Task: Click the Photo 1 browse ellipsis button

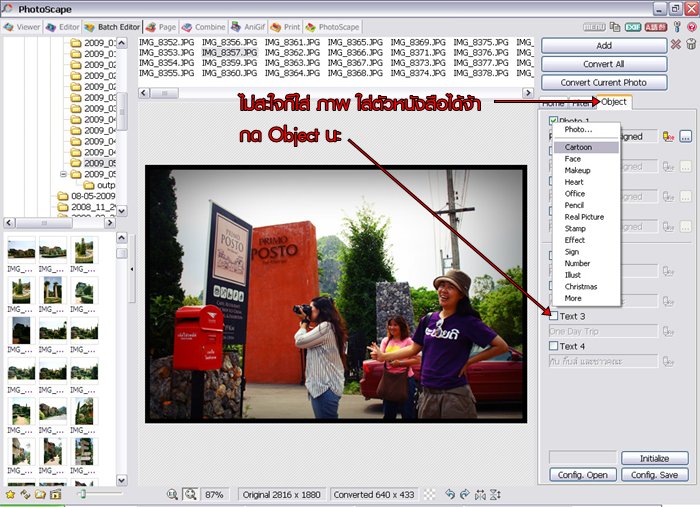Action: click(686, 137)
